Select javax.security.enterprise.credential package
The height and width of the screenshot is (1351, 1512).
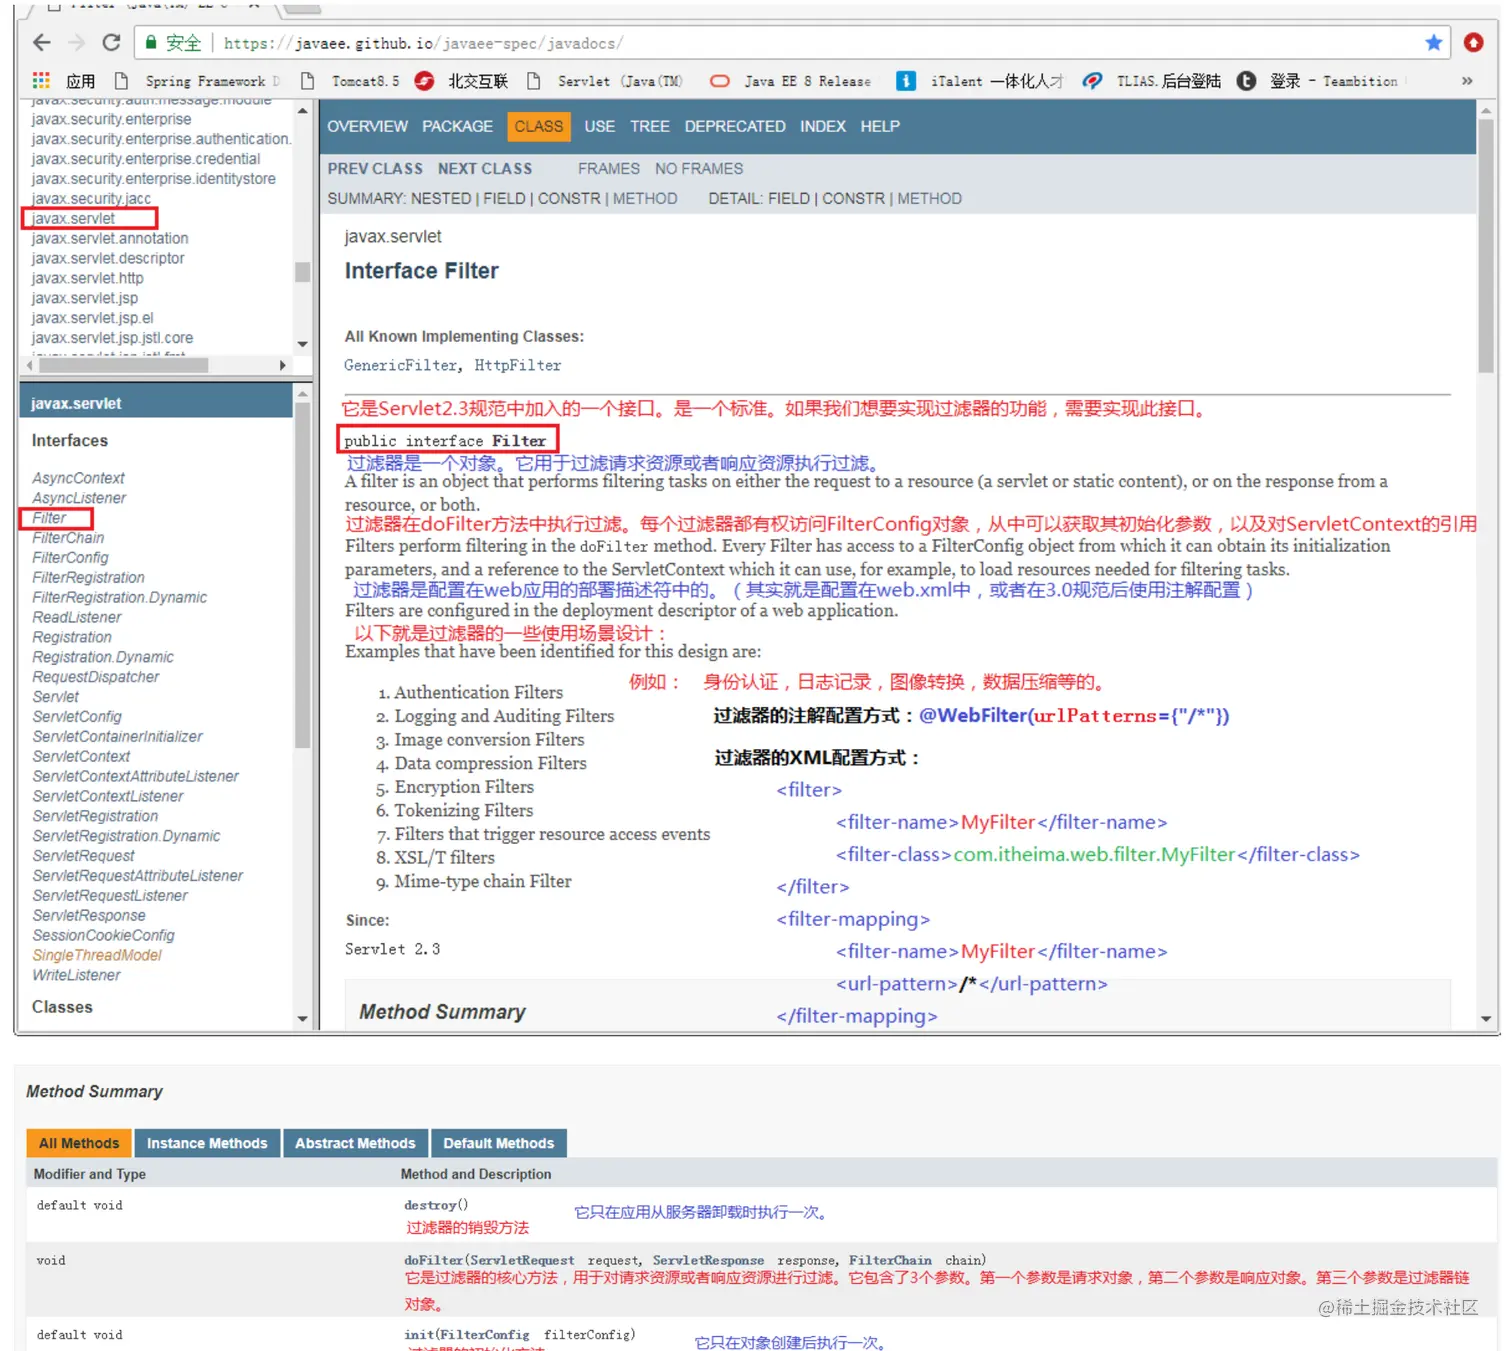146,159
